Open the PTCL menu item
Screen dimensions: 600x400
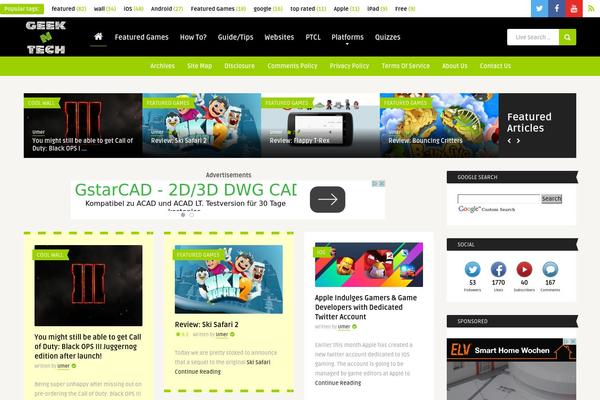[x=313, y=37]
